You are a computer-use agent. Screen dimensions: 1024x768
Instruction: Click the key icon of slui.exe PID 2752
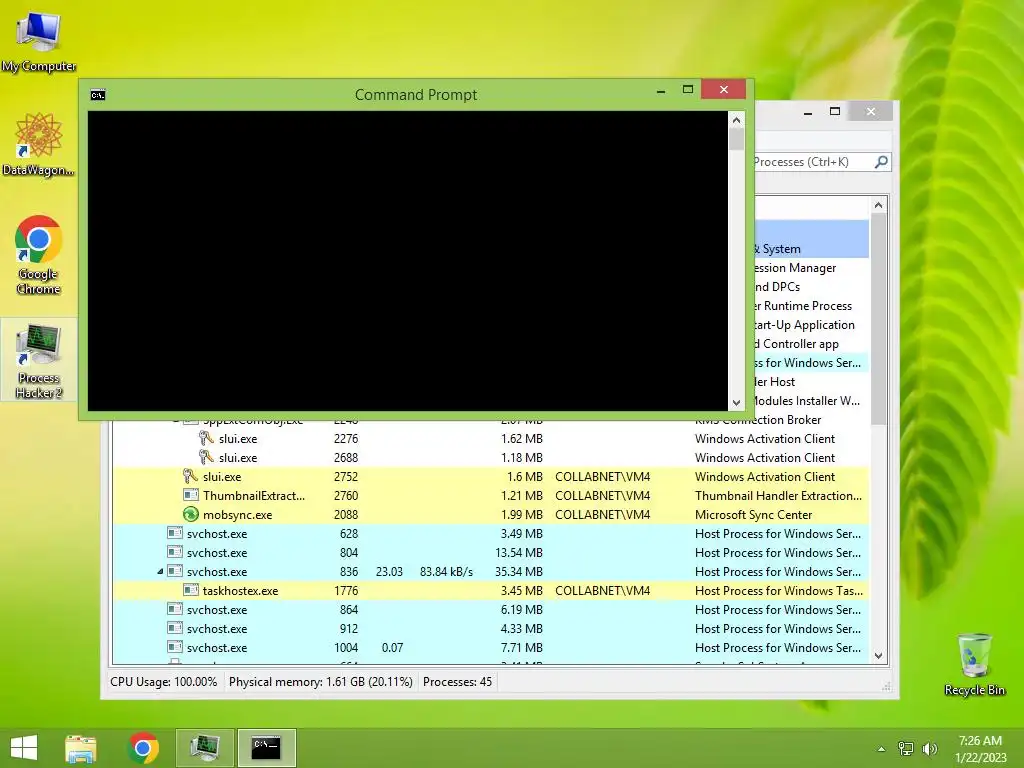point(191,476)
